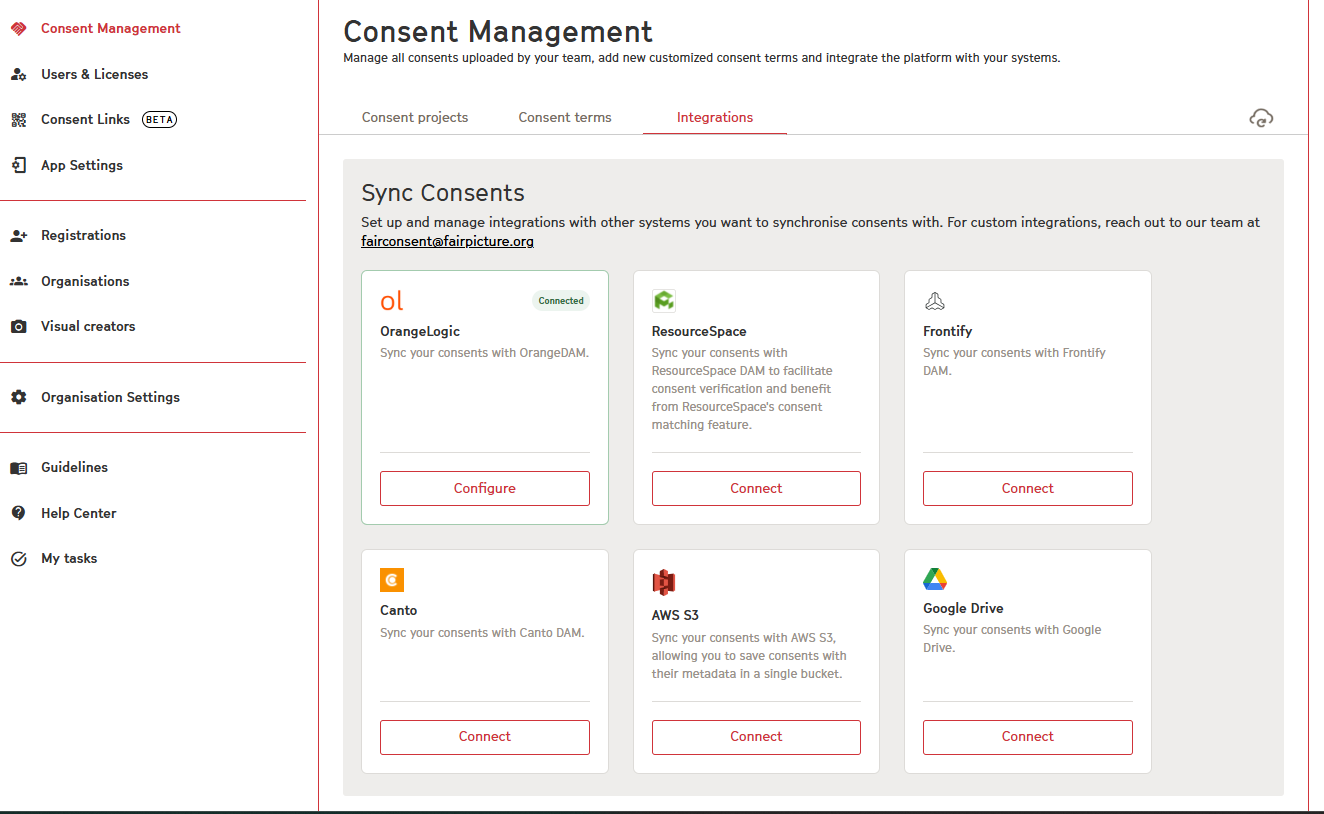The height and width of the screenshot is (814, 1324).
Task: Click the "Sync your consents with OrangeDAM" text
Action: 485,353
